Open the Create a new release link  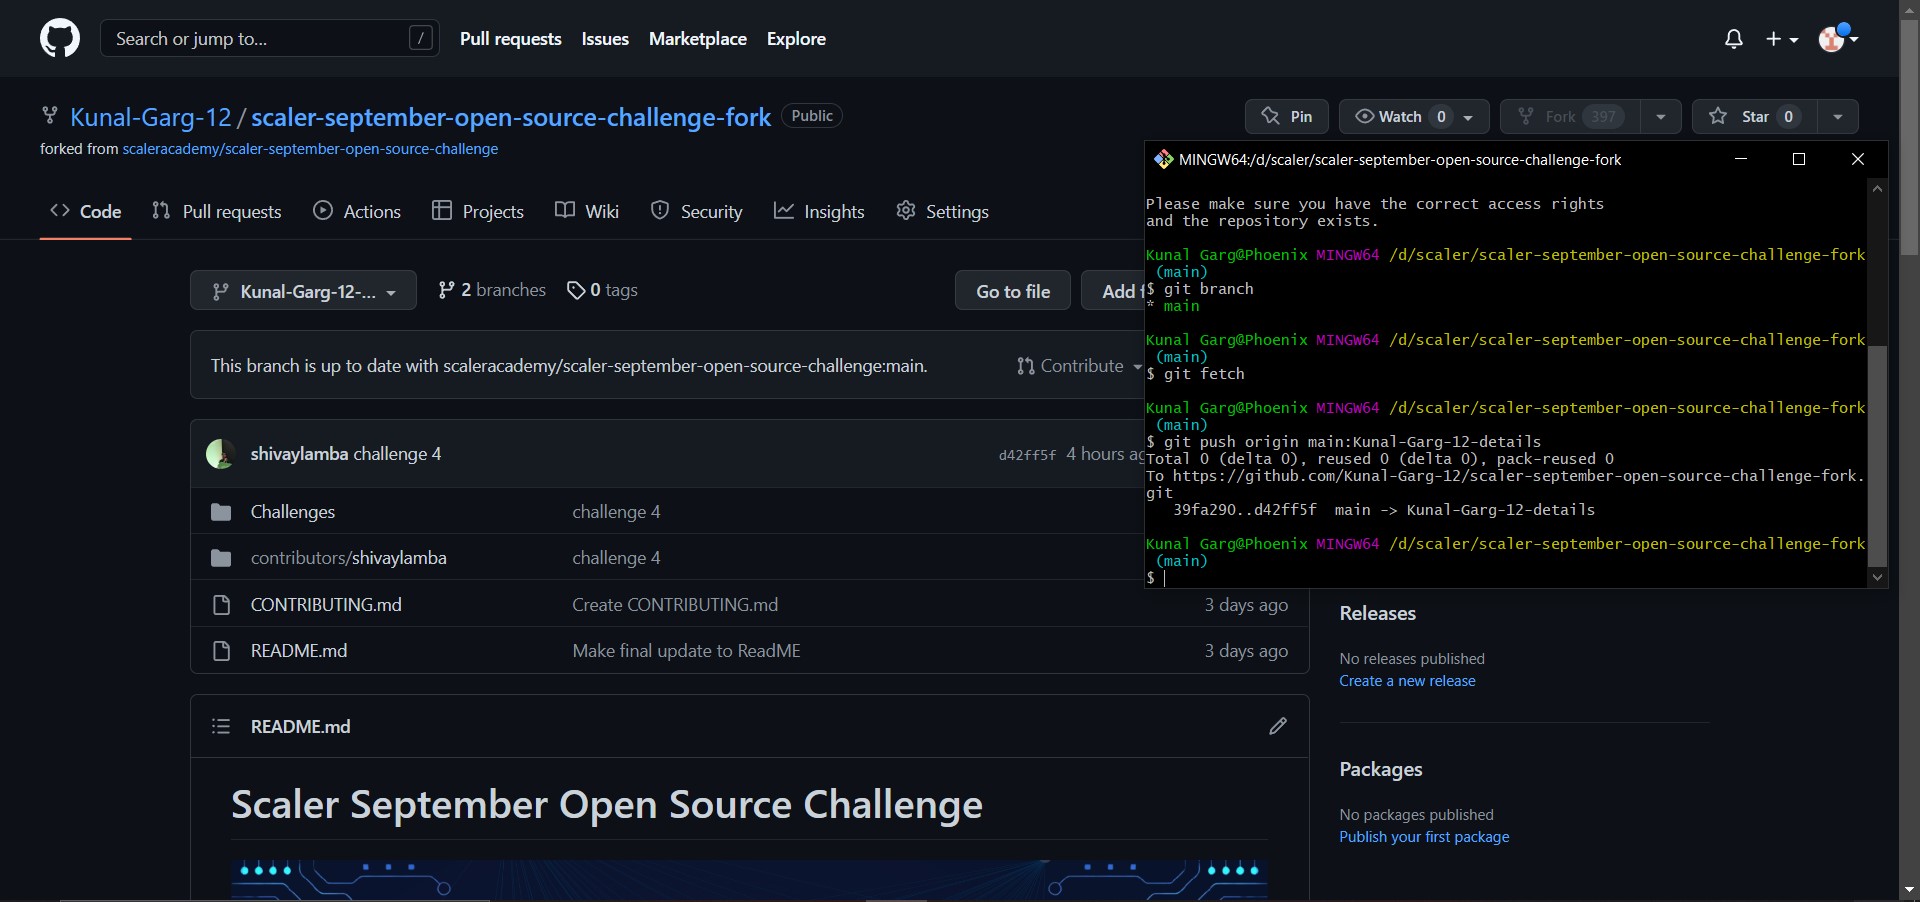(1406, 681)
